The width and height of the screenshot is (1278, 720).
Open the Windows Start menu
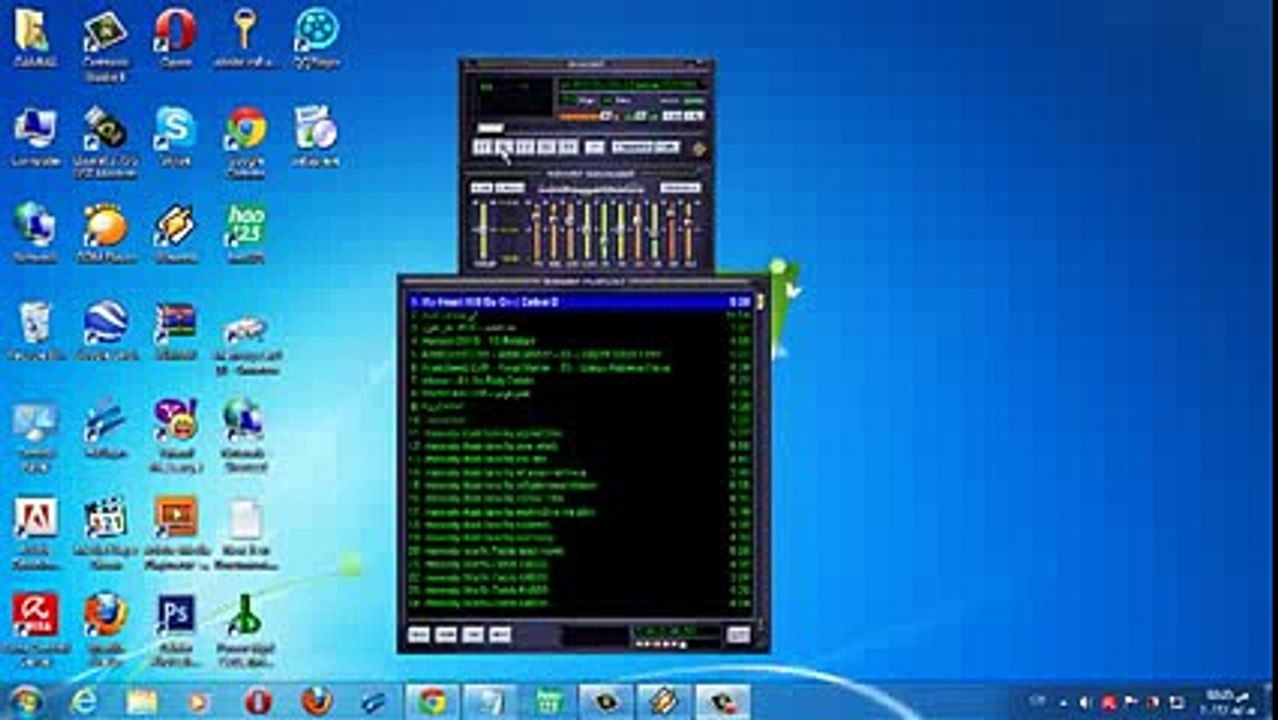pyautogui.click(x=25, y=701)
